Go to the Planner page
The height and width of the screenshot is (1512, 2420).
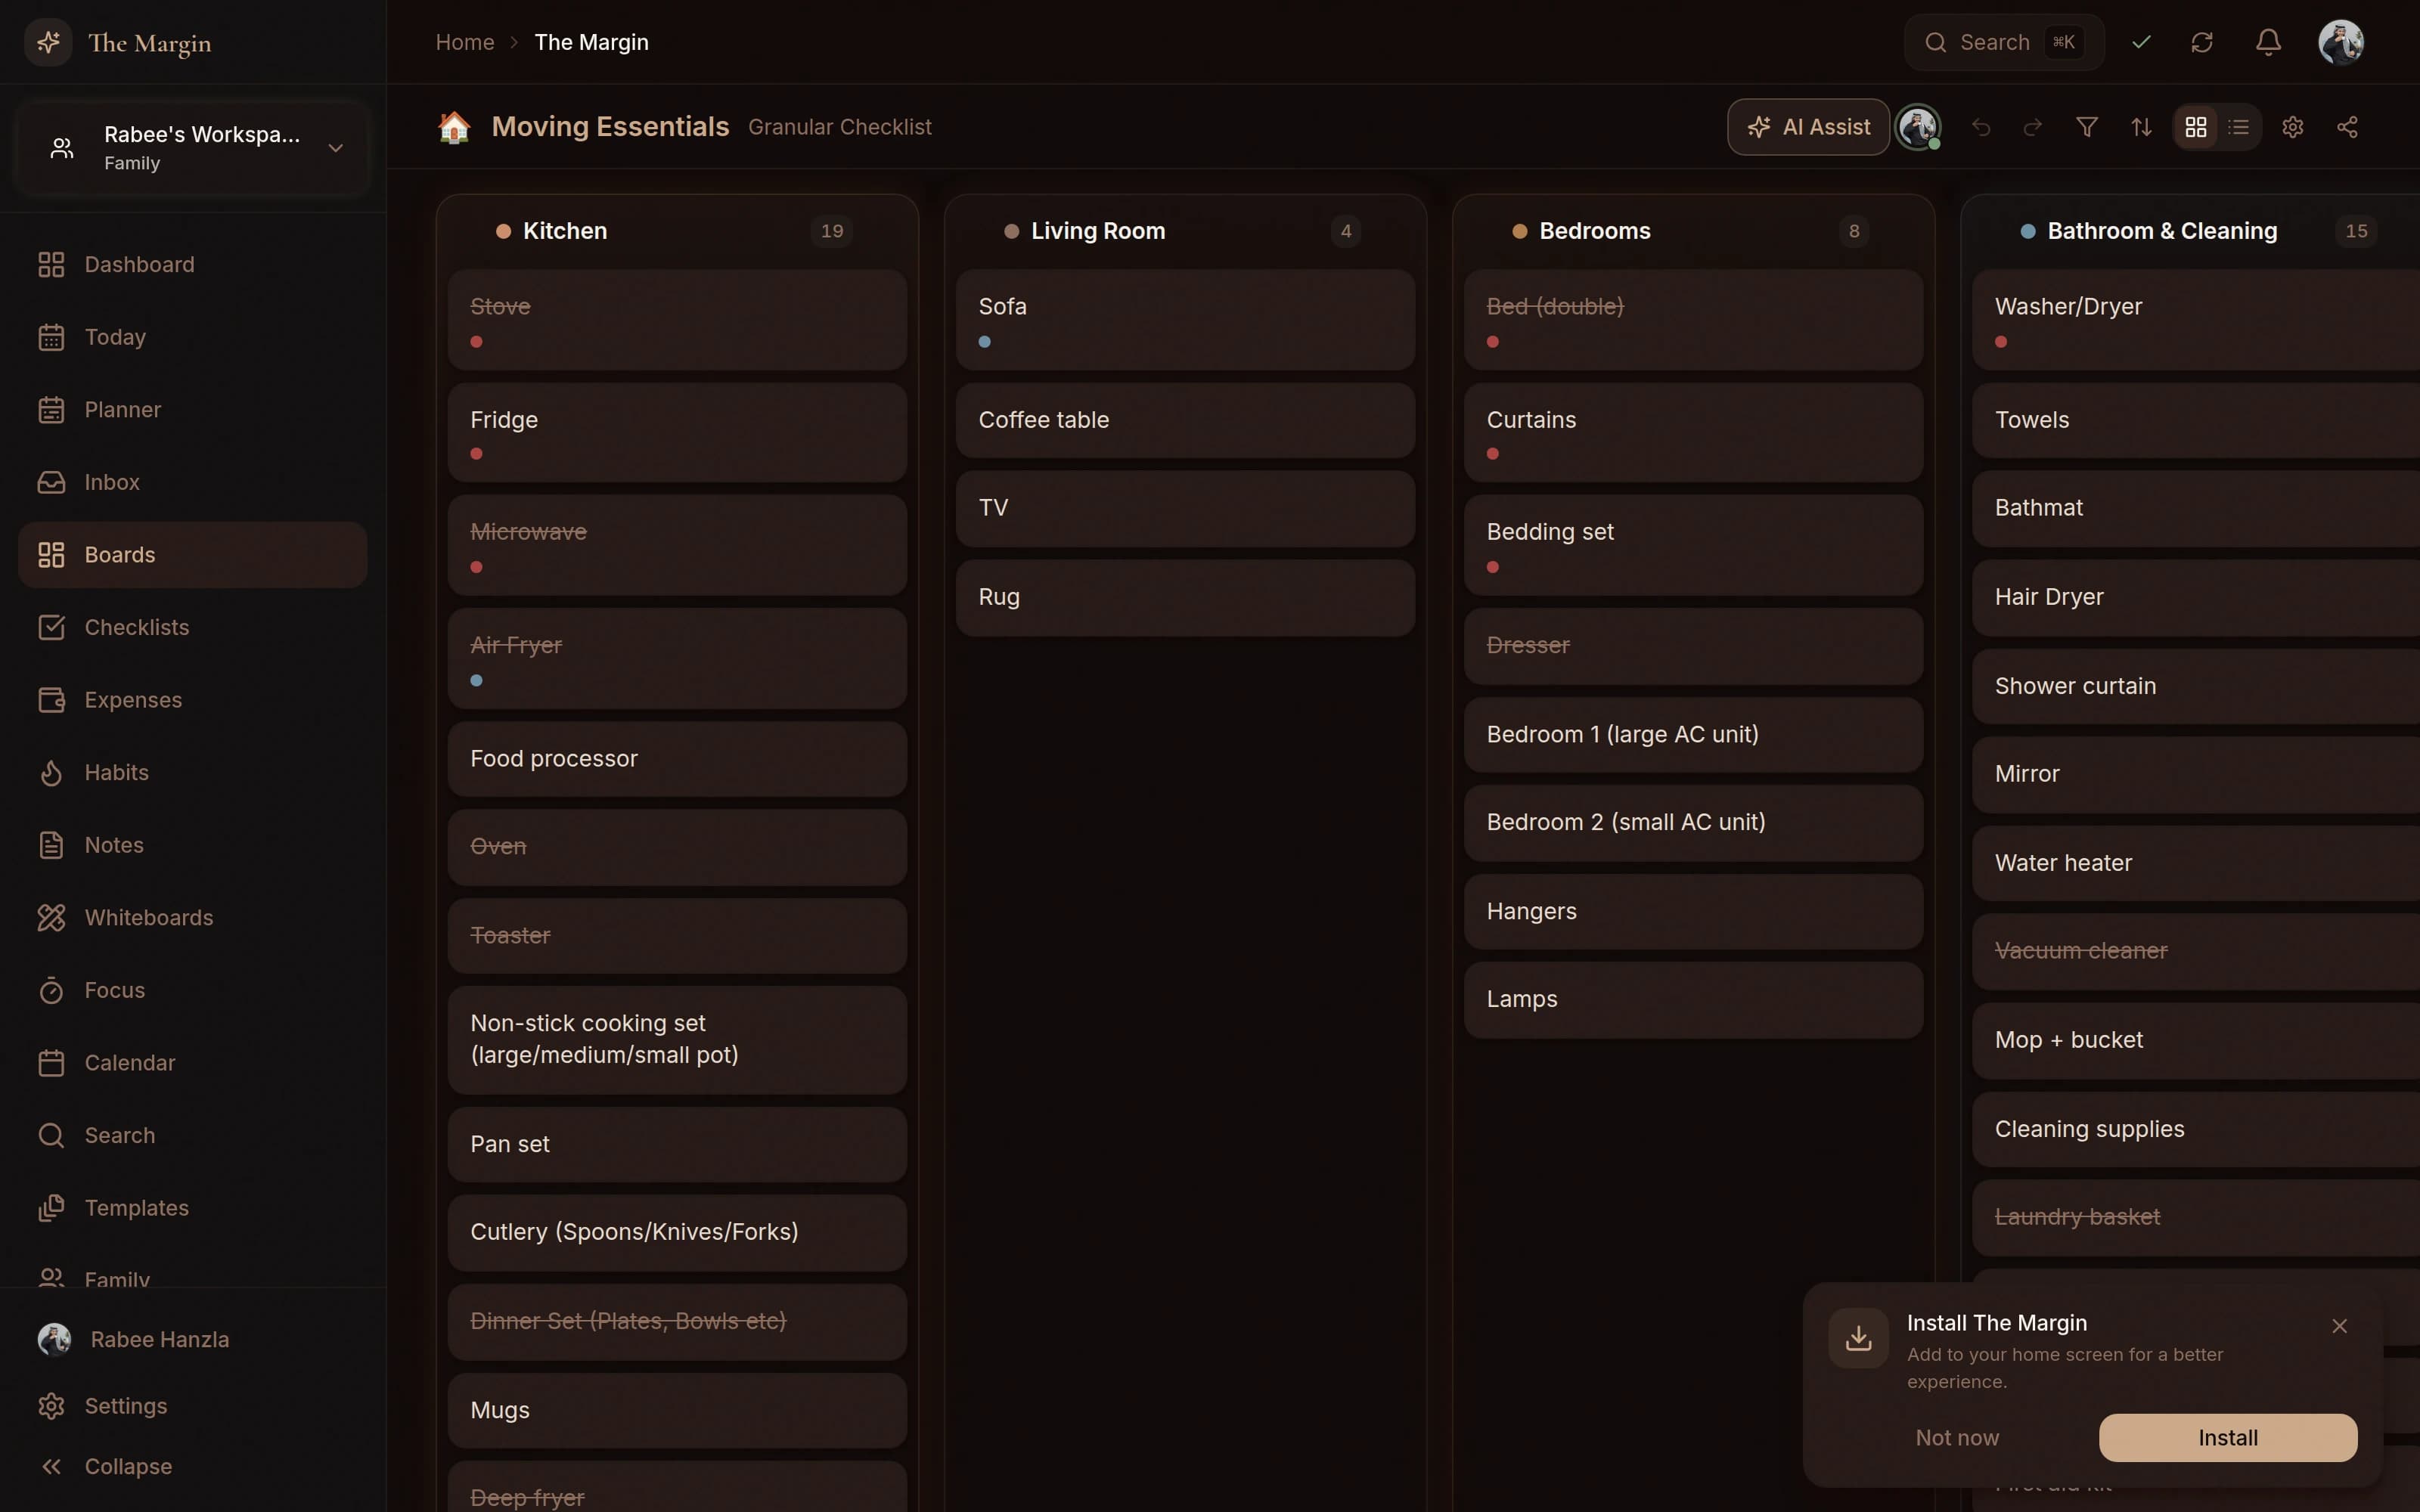(x=192, y=410)
